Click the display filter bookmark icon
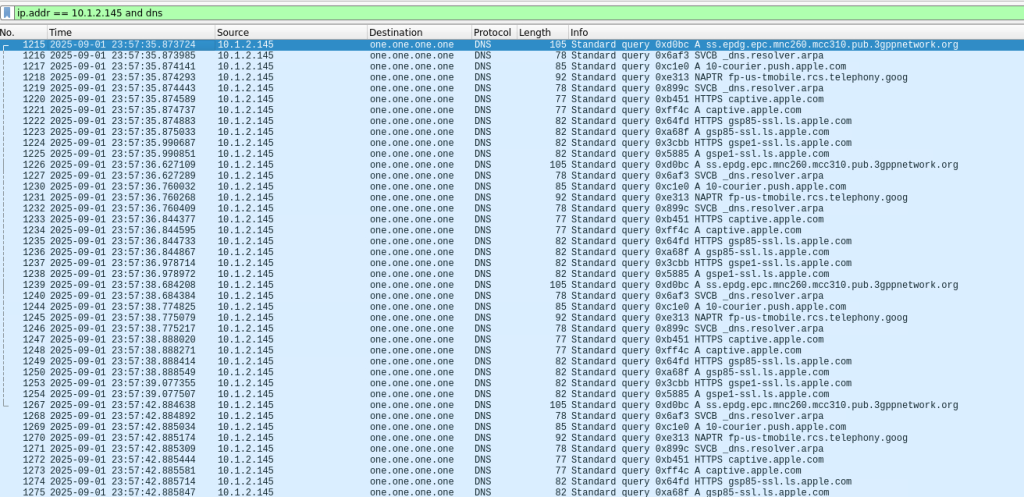This screenshot has height=497, width=1024. pyautogui.click(x=7, y=10)
